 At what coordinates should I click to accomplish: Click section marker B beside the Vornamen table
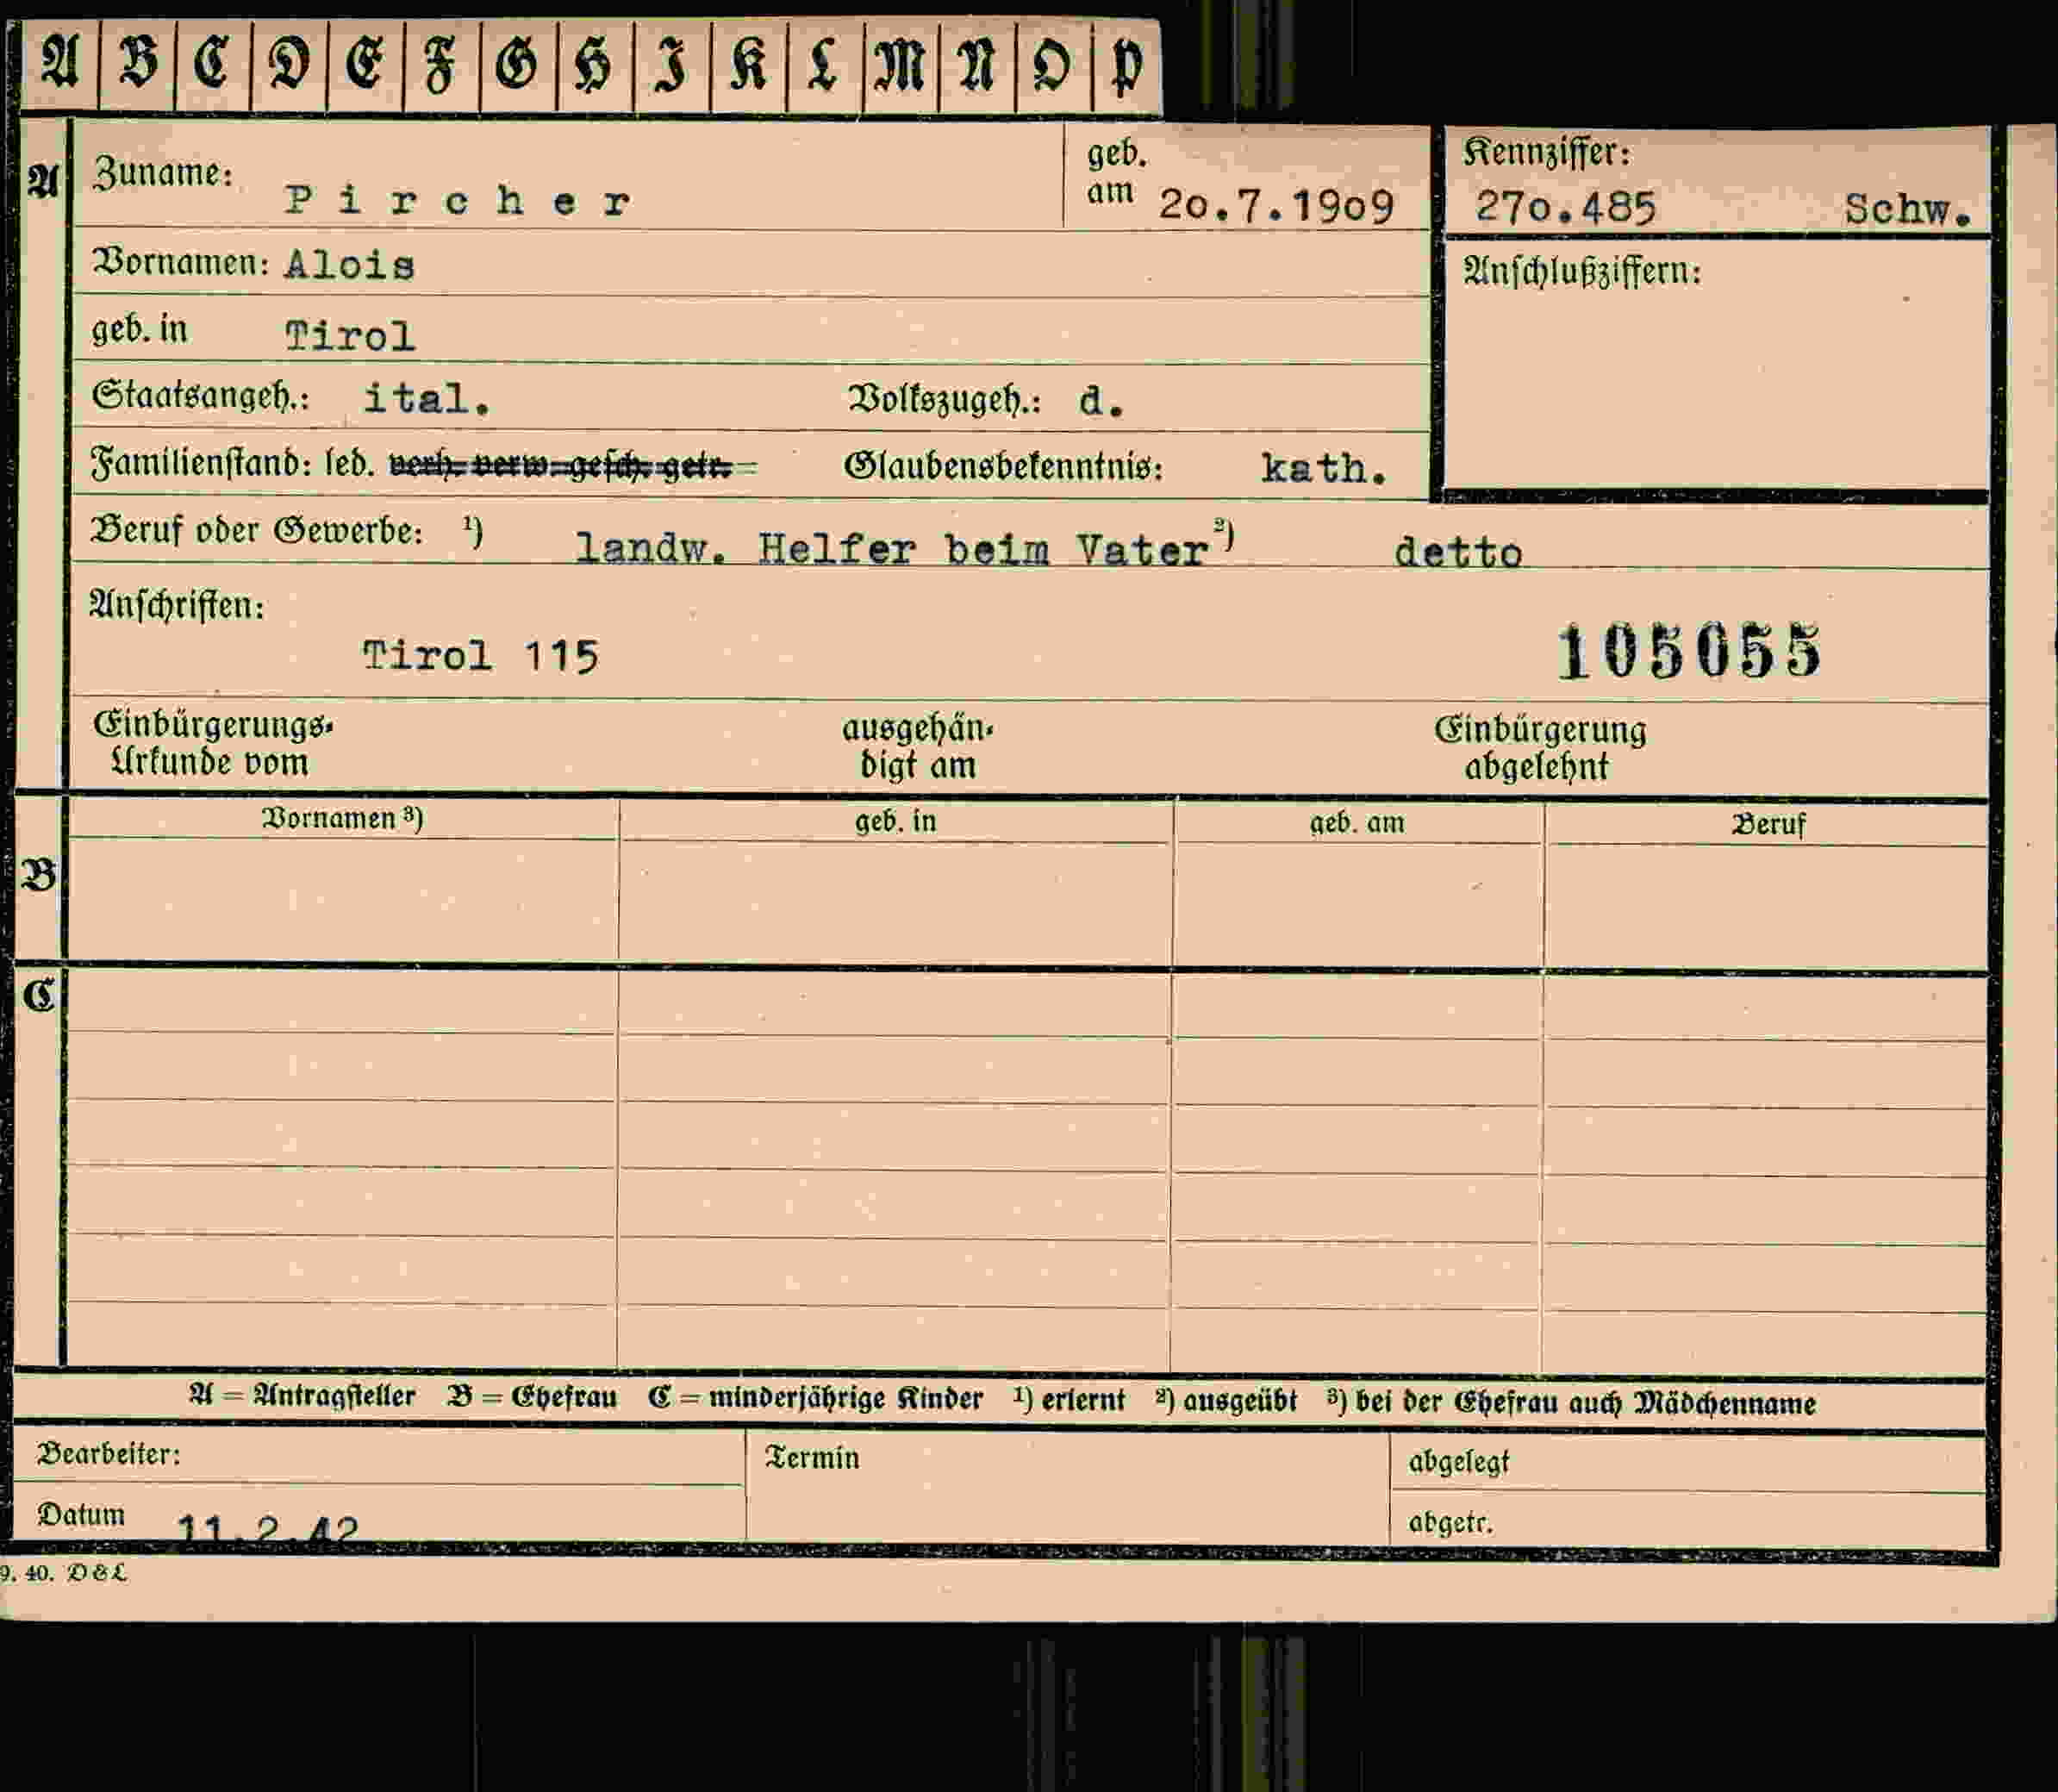pyautogui.click(x=39, y=876)
